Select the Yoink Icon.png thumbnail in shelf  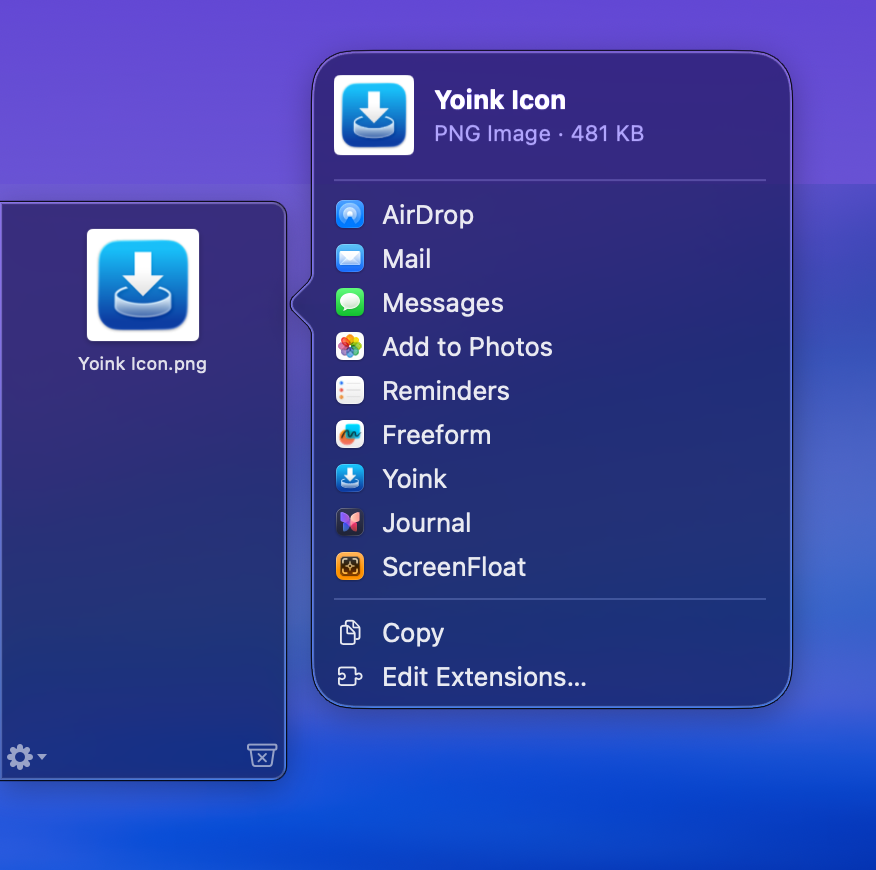tap(143, 285)
